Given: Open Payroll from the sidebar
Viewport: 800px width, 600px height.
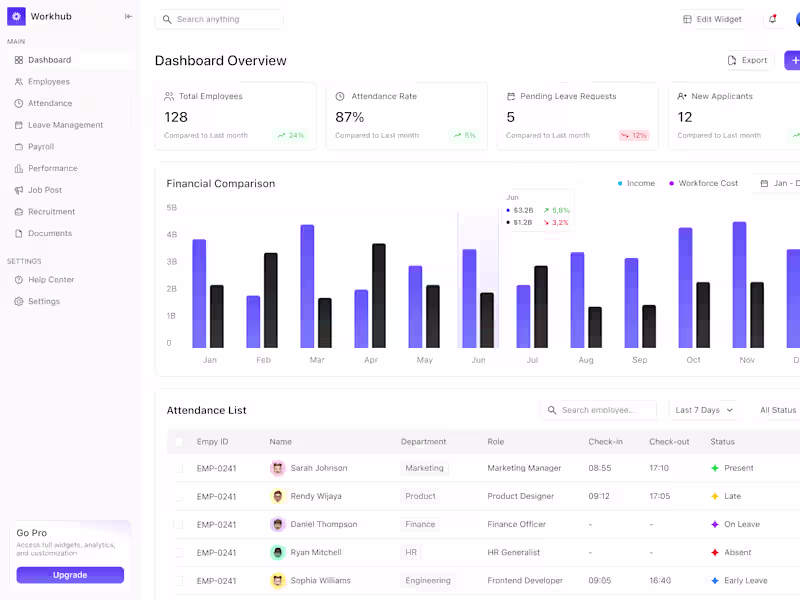Looking at the screenshot, I should click(x=18, y=146).
